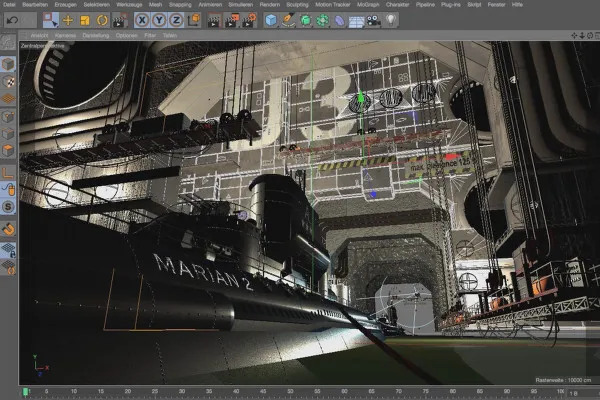
Task: Switch to Edges mode
Action: point(8,134)
